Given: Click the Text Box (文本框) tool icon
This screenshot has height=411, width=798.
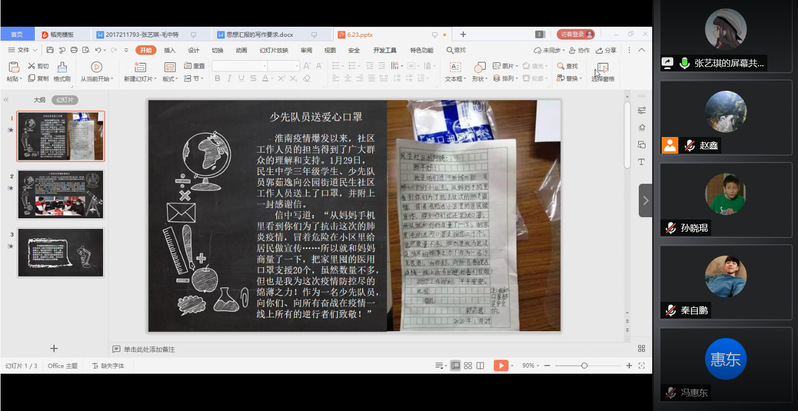Looking at the screenshot, I should [x=454, y=66].
